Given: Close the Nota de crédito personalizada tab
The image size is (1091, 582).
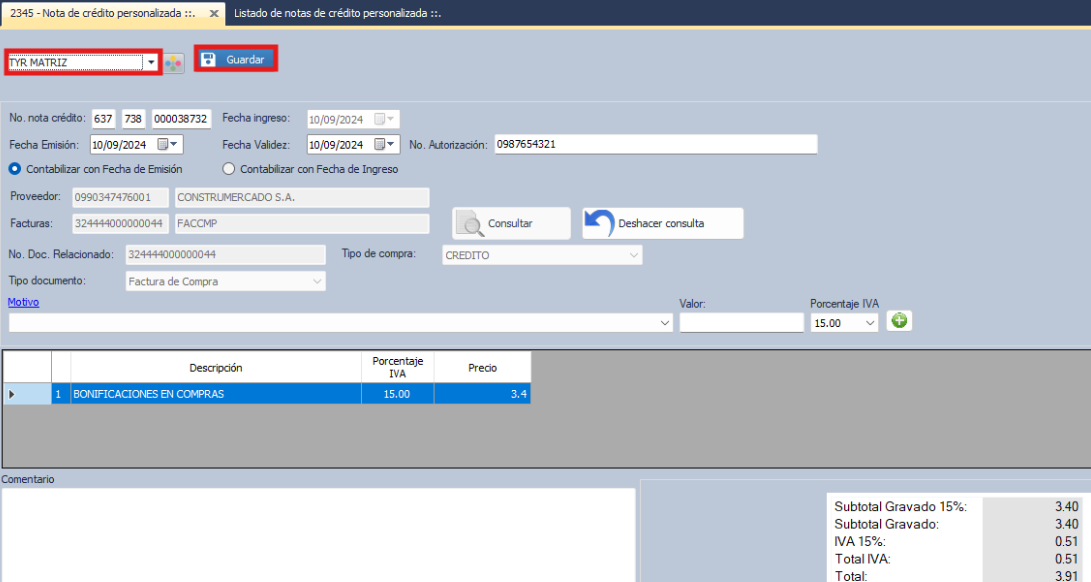Looking at the screenshot, I should [x=214, y=13].
